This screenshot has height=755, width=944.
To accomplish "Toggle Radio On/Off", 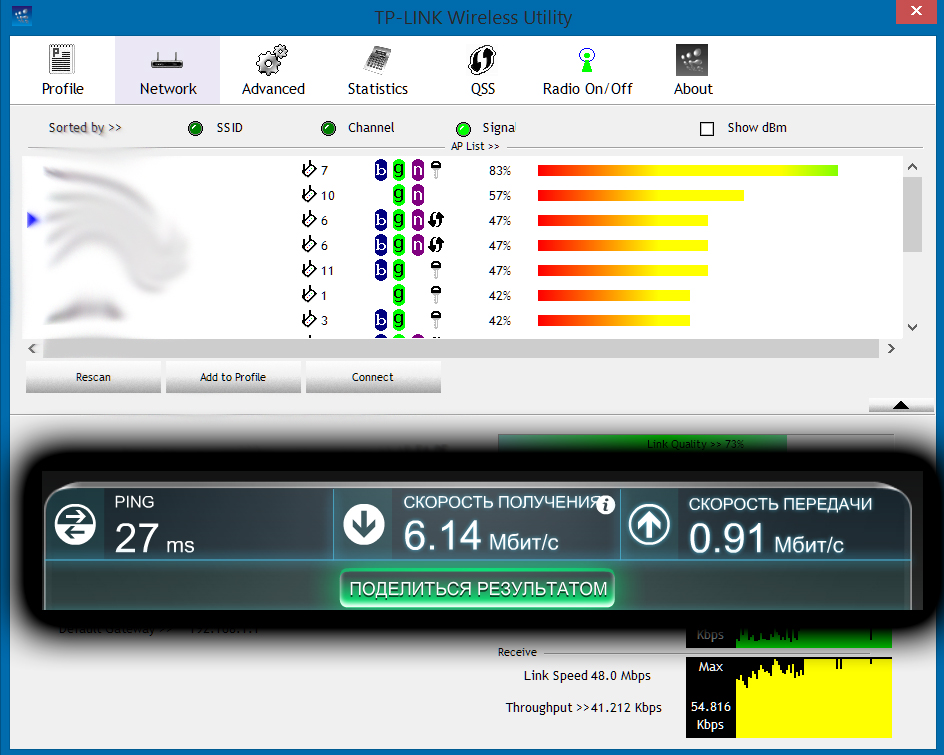I will [587, 70].
